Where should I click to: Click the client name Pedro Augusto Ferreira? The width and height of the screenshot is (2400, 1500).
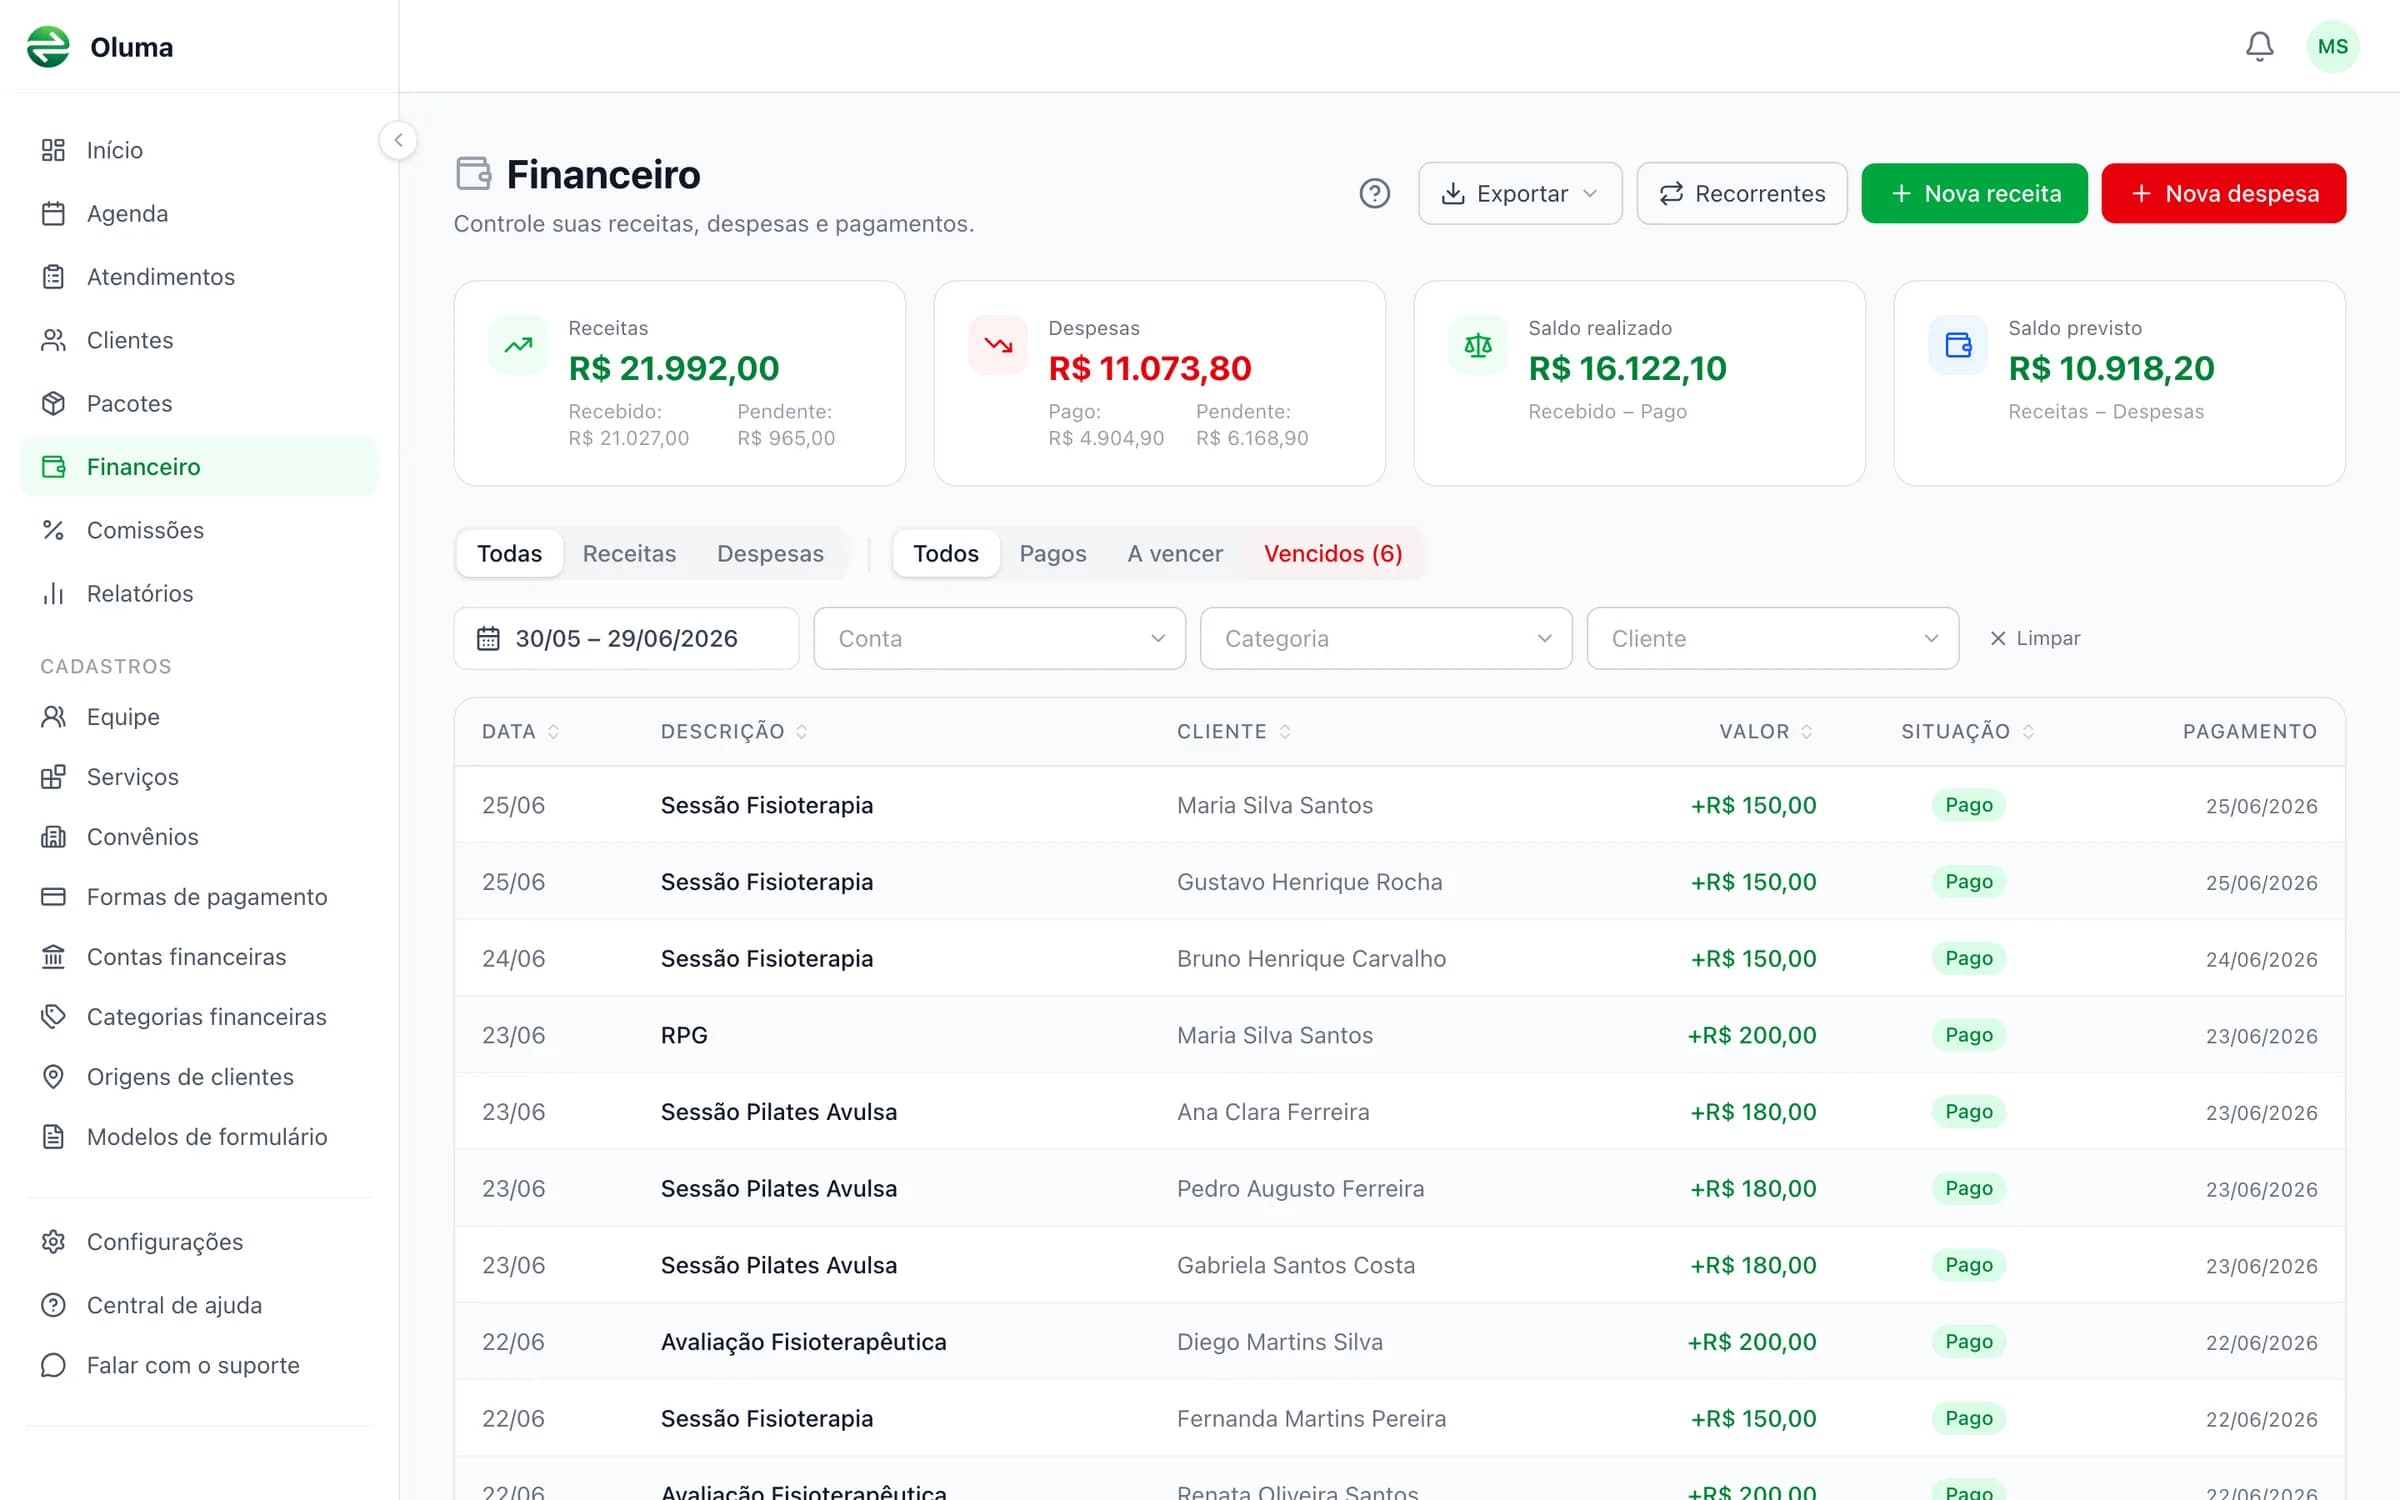(x=1300, y=1189)
